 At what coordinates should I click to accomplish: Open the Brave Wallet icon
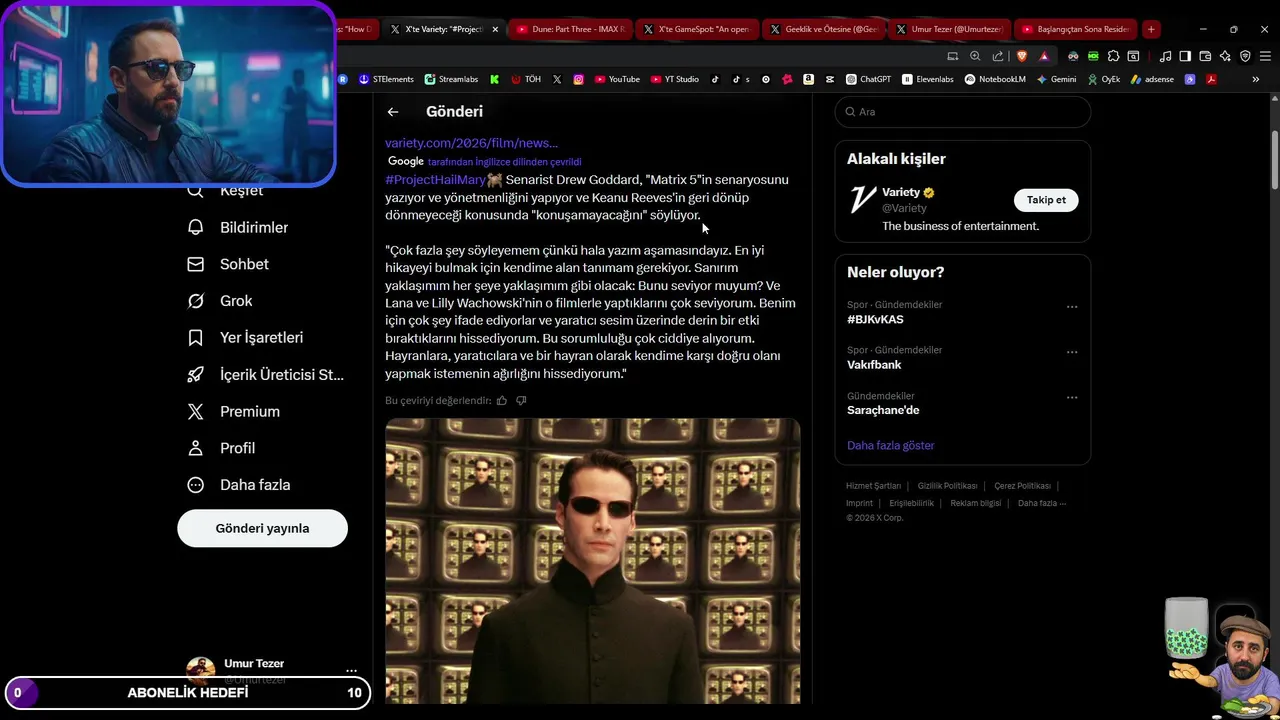pyautogui.click(x=1205, y=56)
